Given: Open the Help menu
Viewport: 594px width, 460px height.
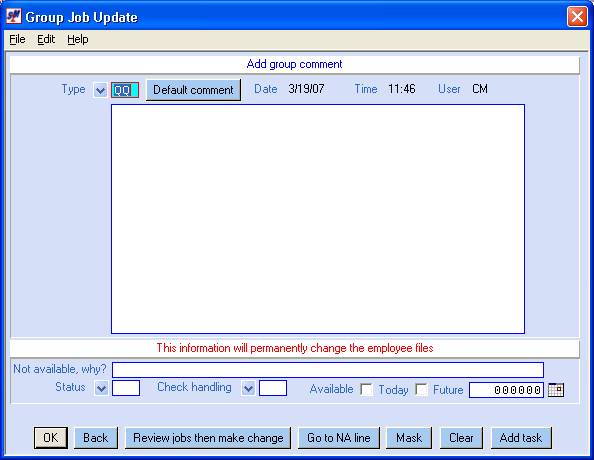Looking at the screenshot, I should 78,39.
